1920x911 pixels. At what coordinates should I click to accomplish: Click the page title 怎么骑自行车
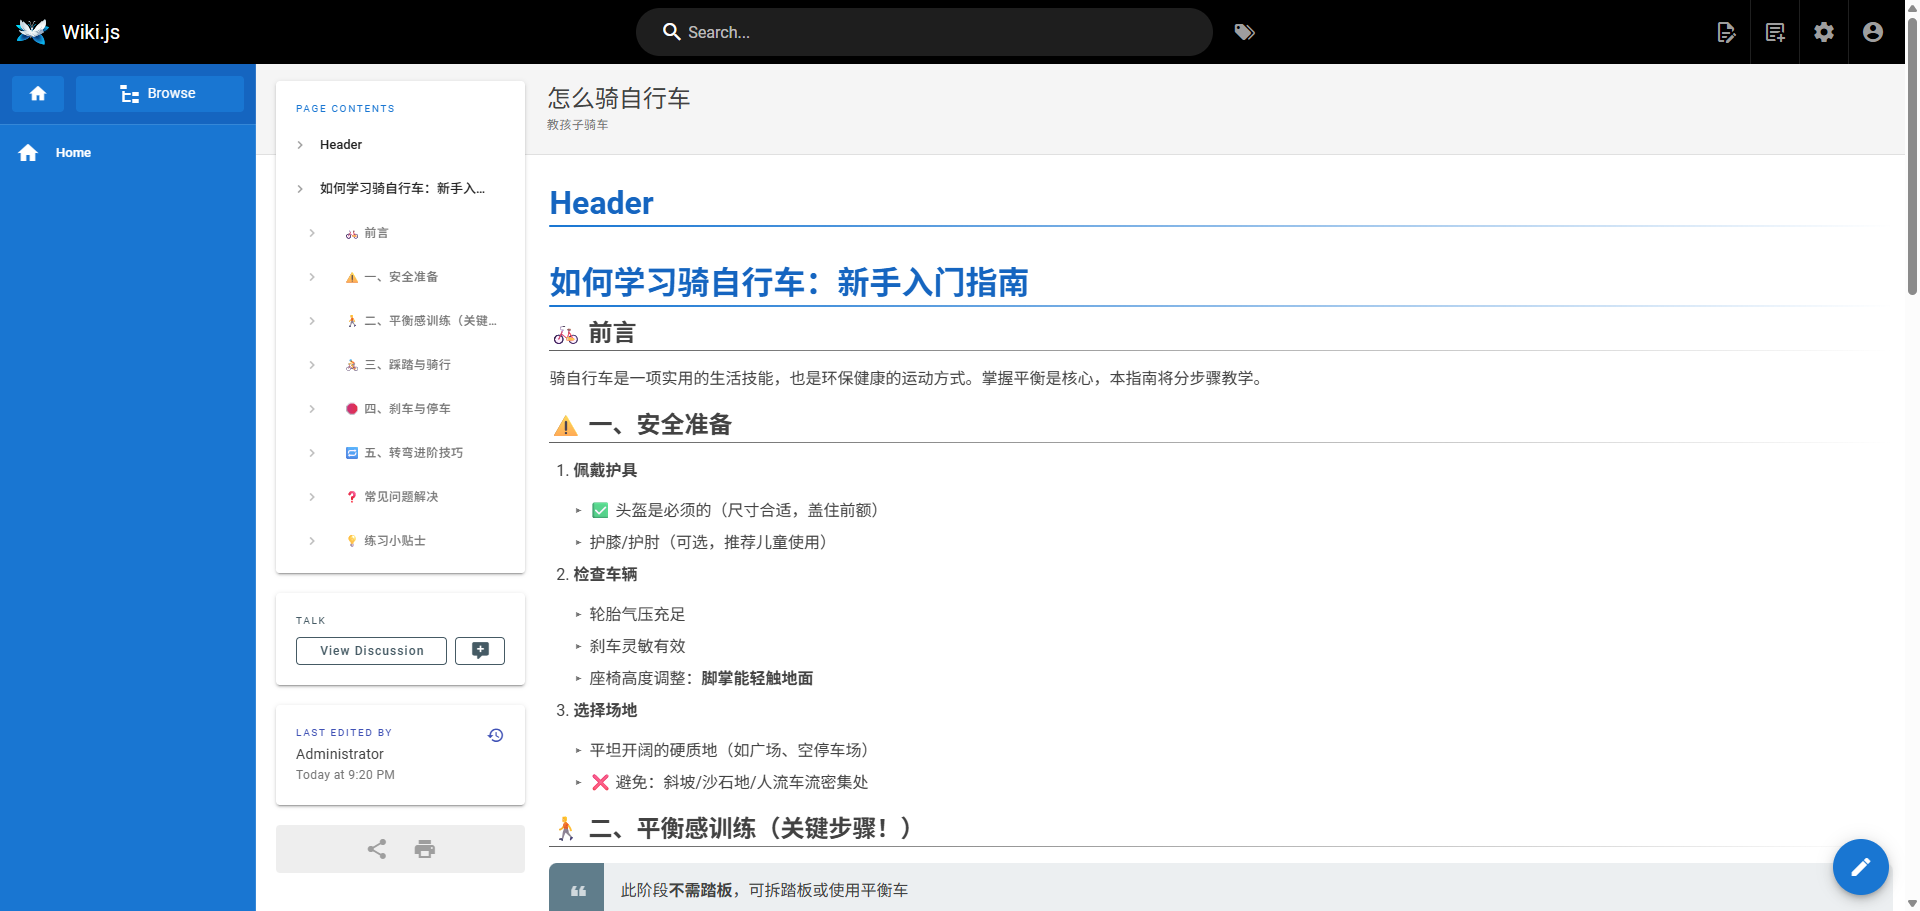coord(619,98)
